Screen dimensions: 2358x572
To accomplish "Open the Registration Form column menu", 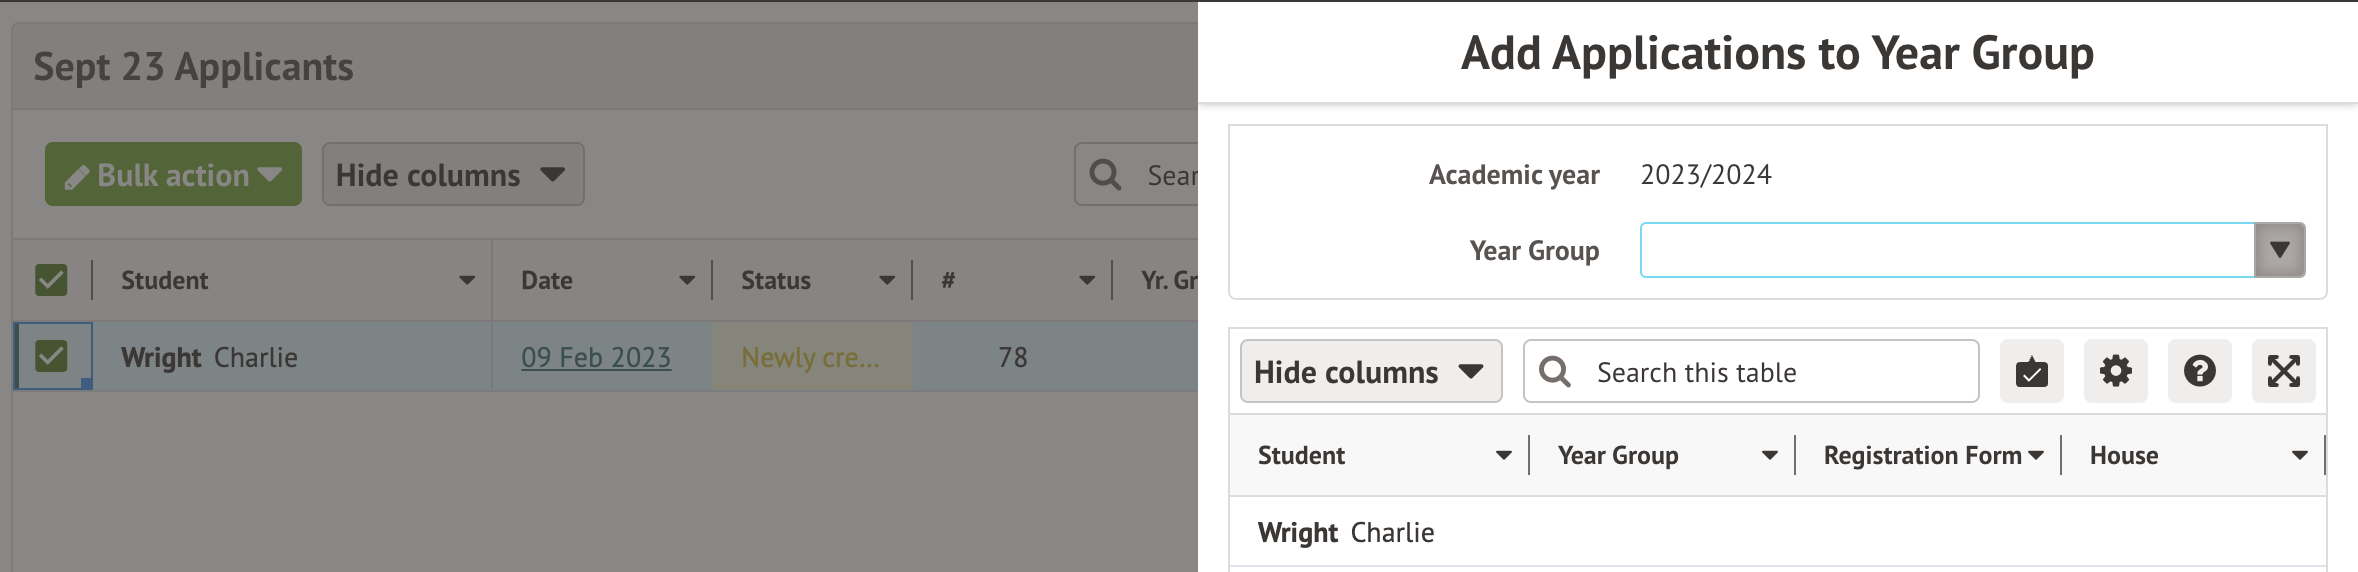I will click(x=2036, y=456).
